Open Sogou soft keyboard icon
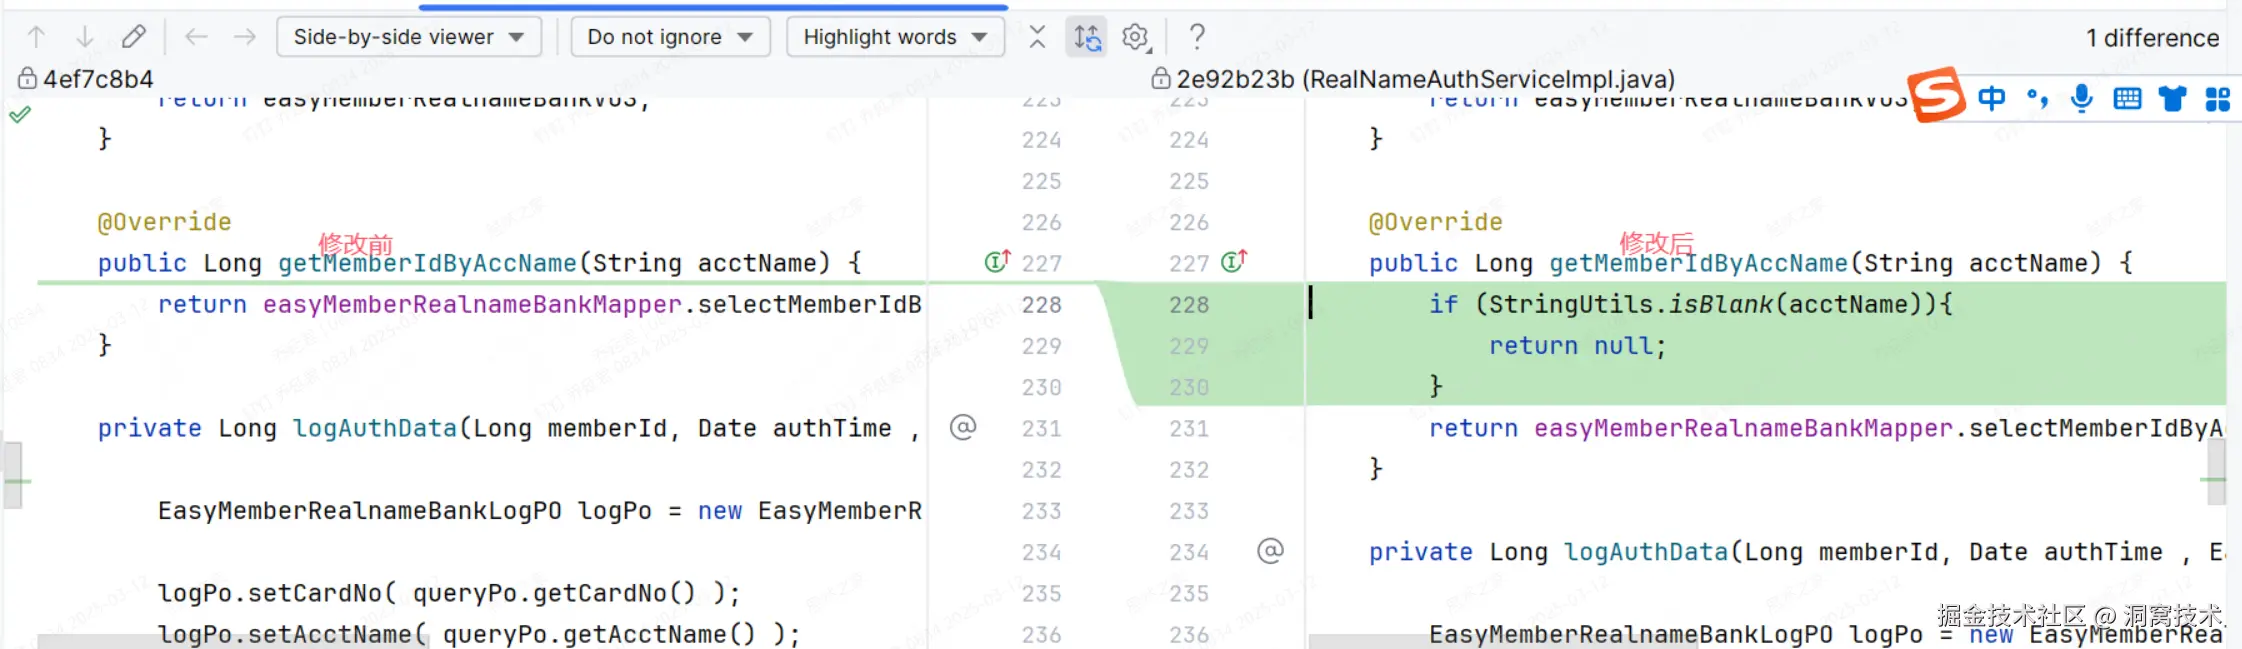Screen dimensions: 2242x649 [2127, 98]
